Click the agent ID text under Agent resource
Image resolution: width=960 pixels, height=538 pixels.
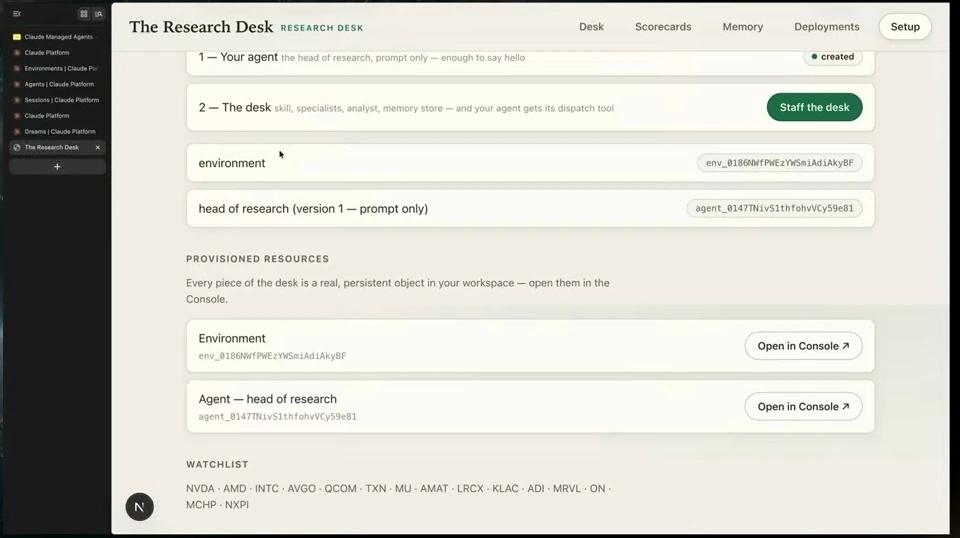(277, 416)
